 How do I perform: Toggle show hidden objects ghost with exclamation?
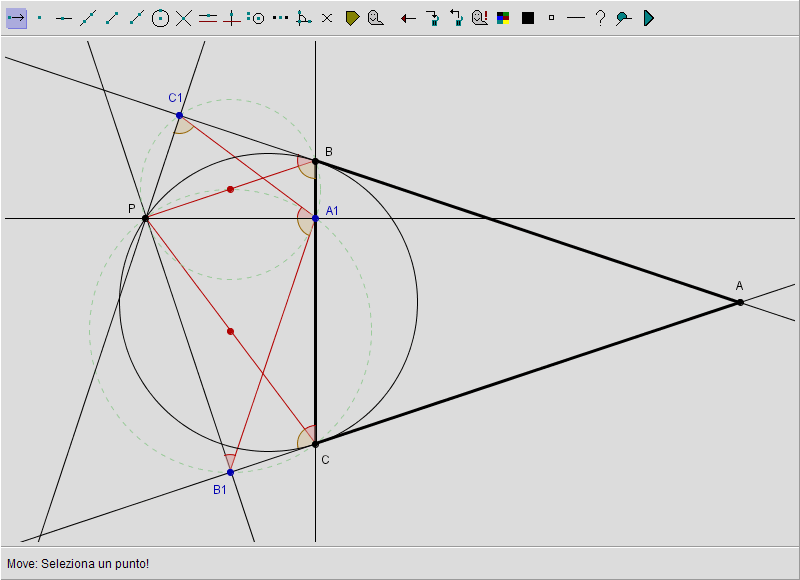[x=480, y=18]
